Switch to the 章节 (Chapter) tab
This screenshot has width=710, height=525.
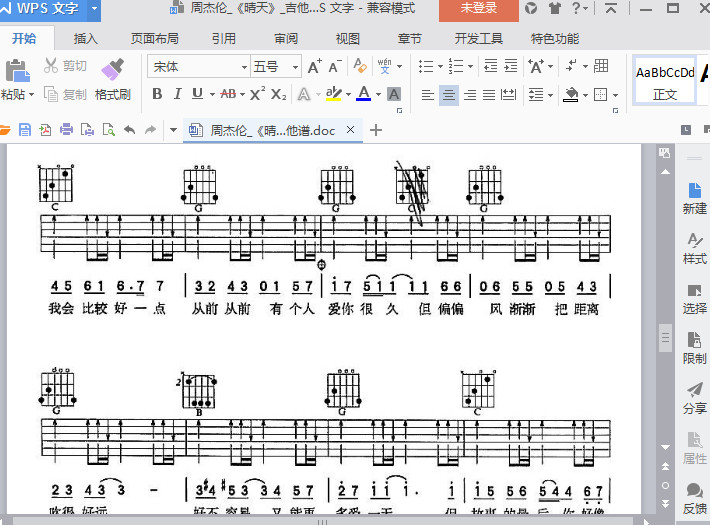(409, 39)
